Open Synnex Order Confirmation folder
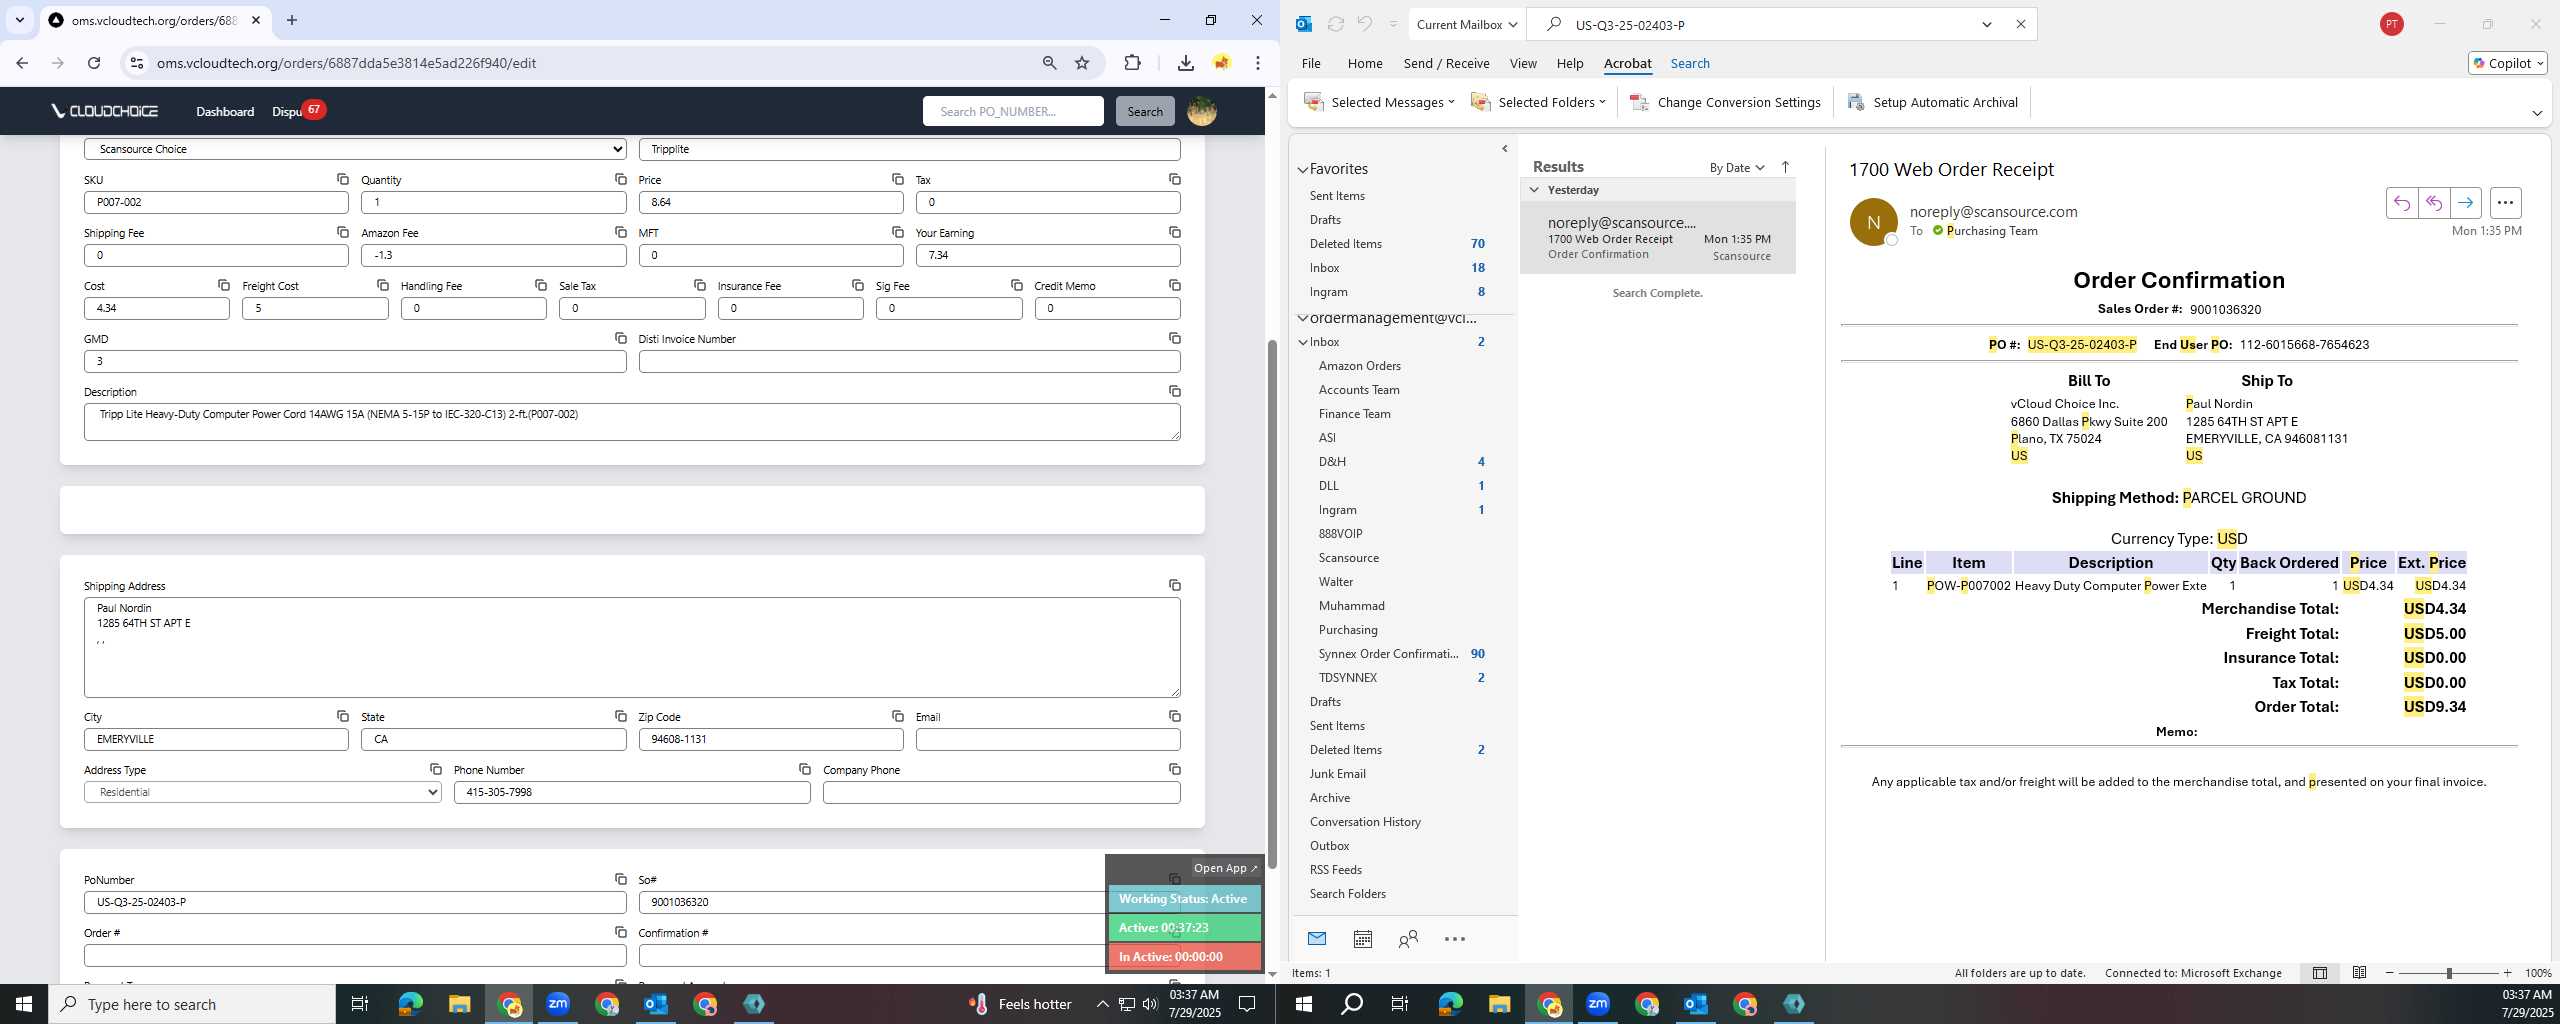This screenshot has width=2560, height=1024. tap(1388, 654)
